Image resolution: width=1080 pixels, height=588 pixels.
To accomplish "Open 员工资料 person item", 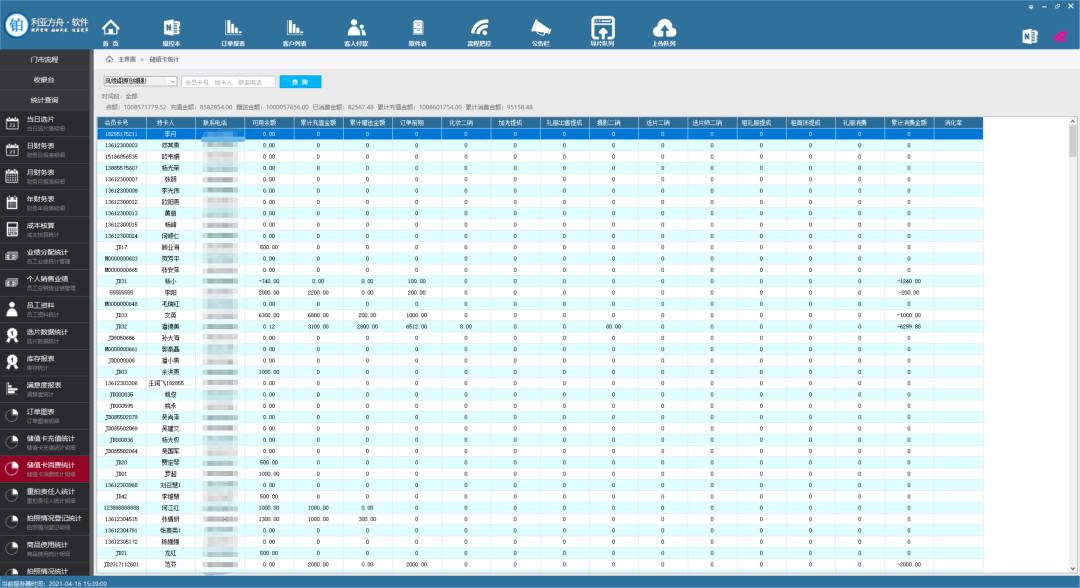I will pos(45,309).
